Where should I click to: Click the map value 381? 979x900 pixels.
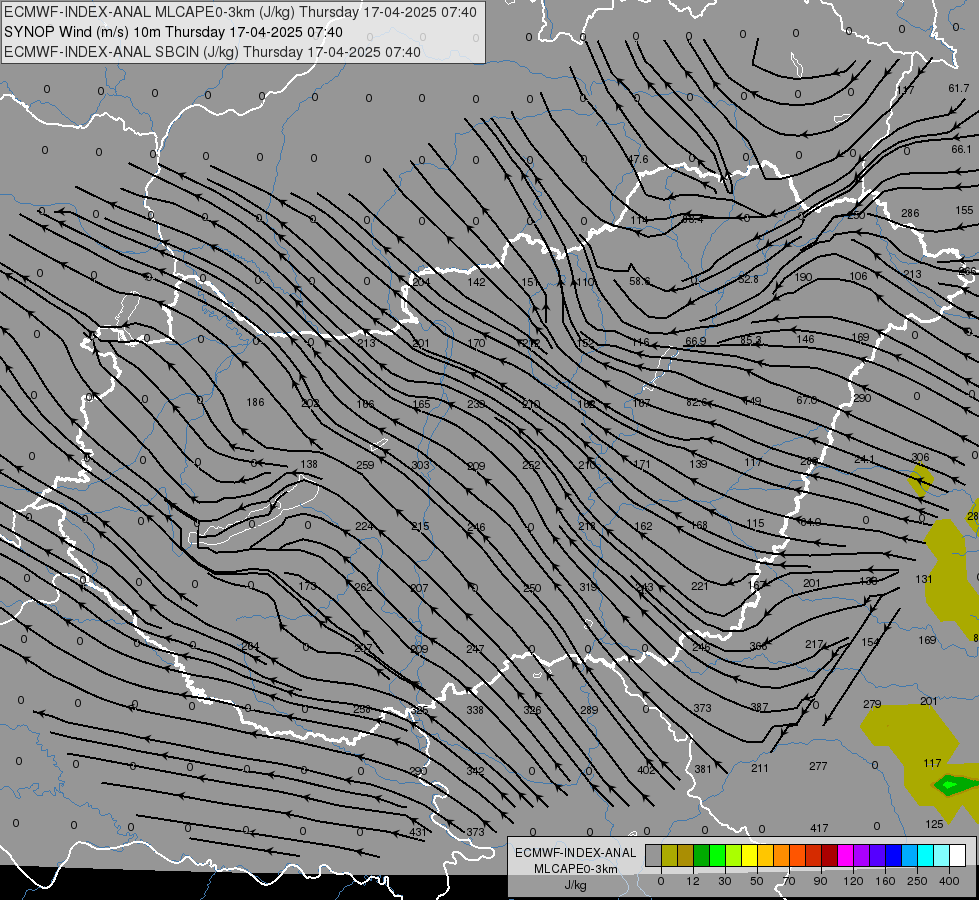tap(703, 769)
